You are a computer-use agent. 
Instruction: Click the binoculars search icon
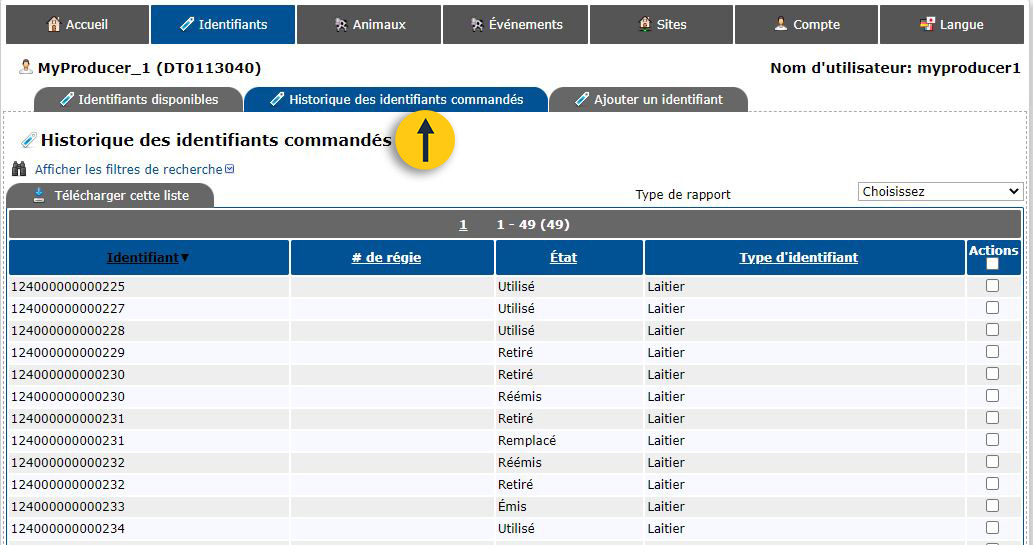pyautogui.click(x=19, y=169)
